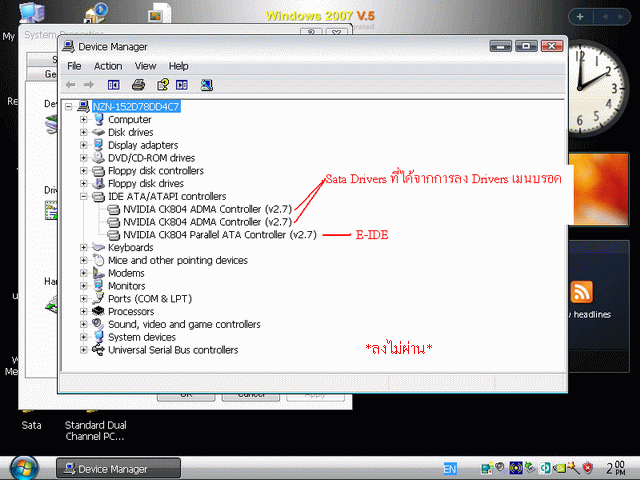
Task: Collapse the NZN-152D78DD4C7 root node
Action: click(69, 107)
